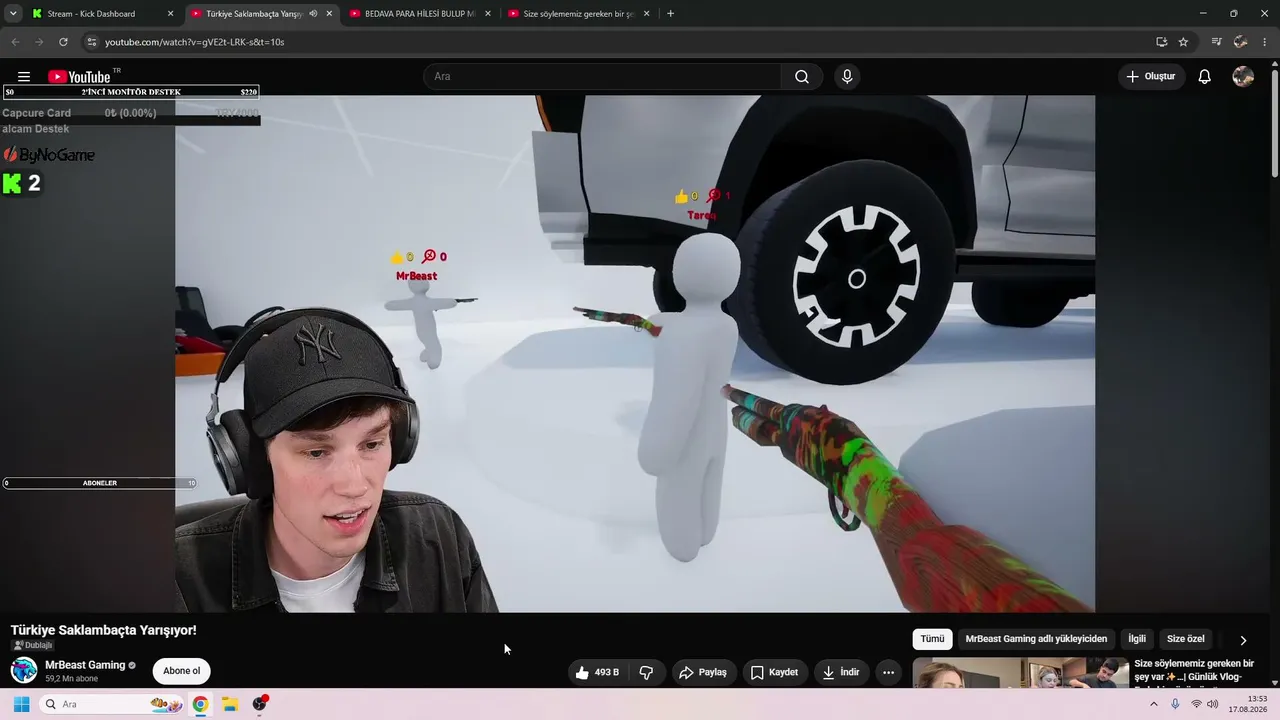1280x720 pixels.
Task: Open more actions three-dot menu
Action: pyautogui.click(x=888, y=672)
